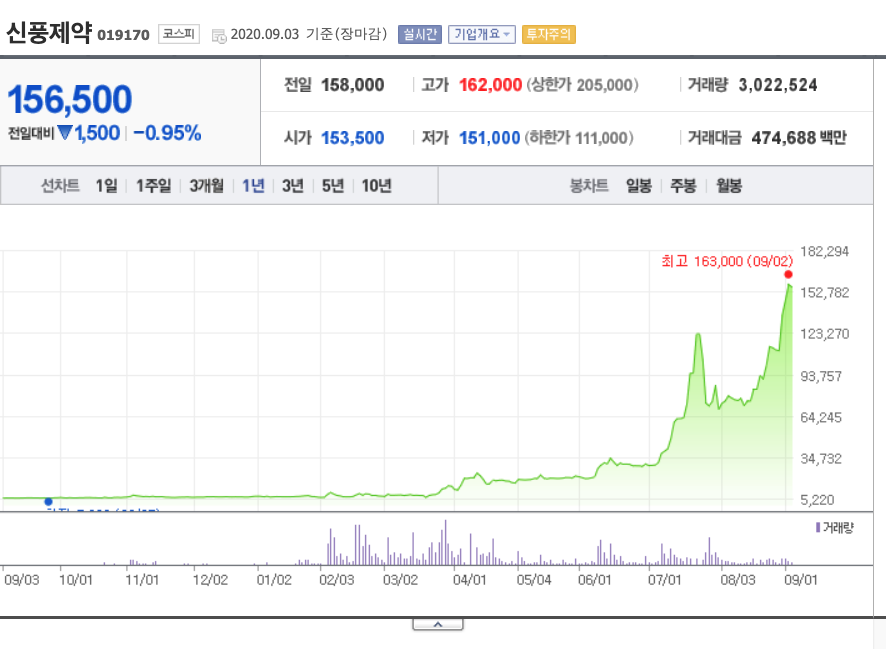Click the blue lowest-price marker dot

49,502
